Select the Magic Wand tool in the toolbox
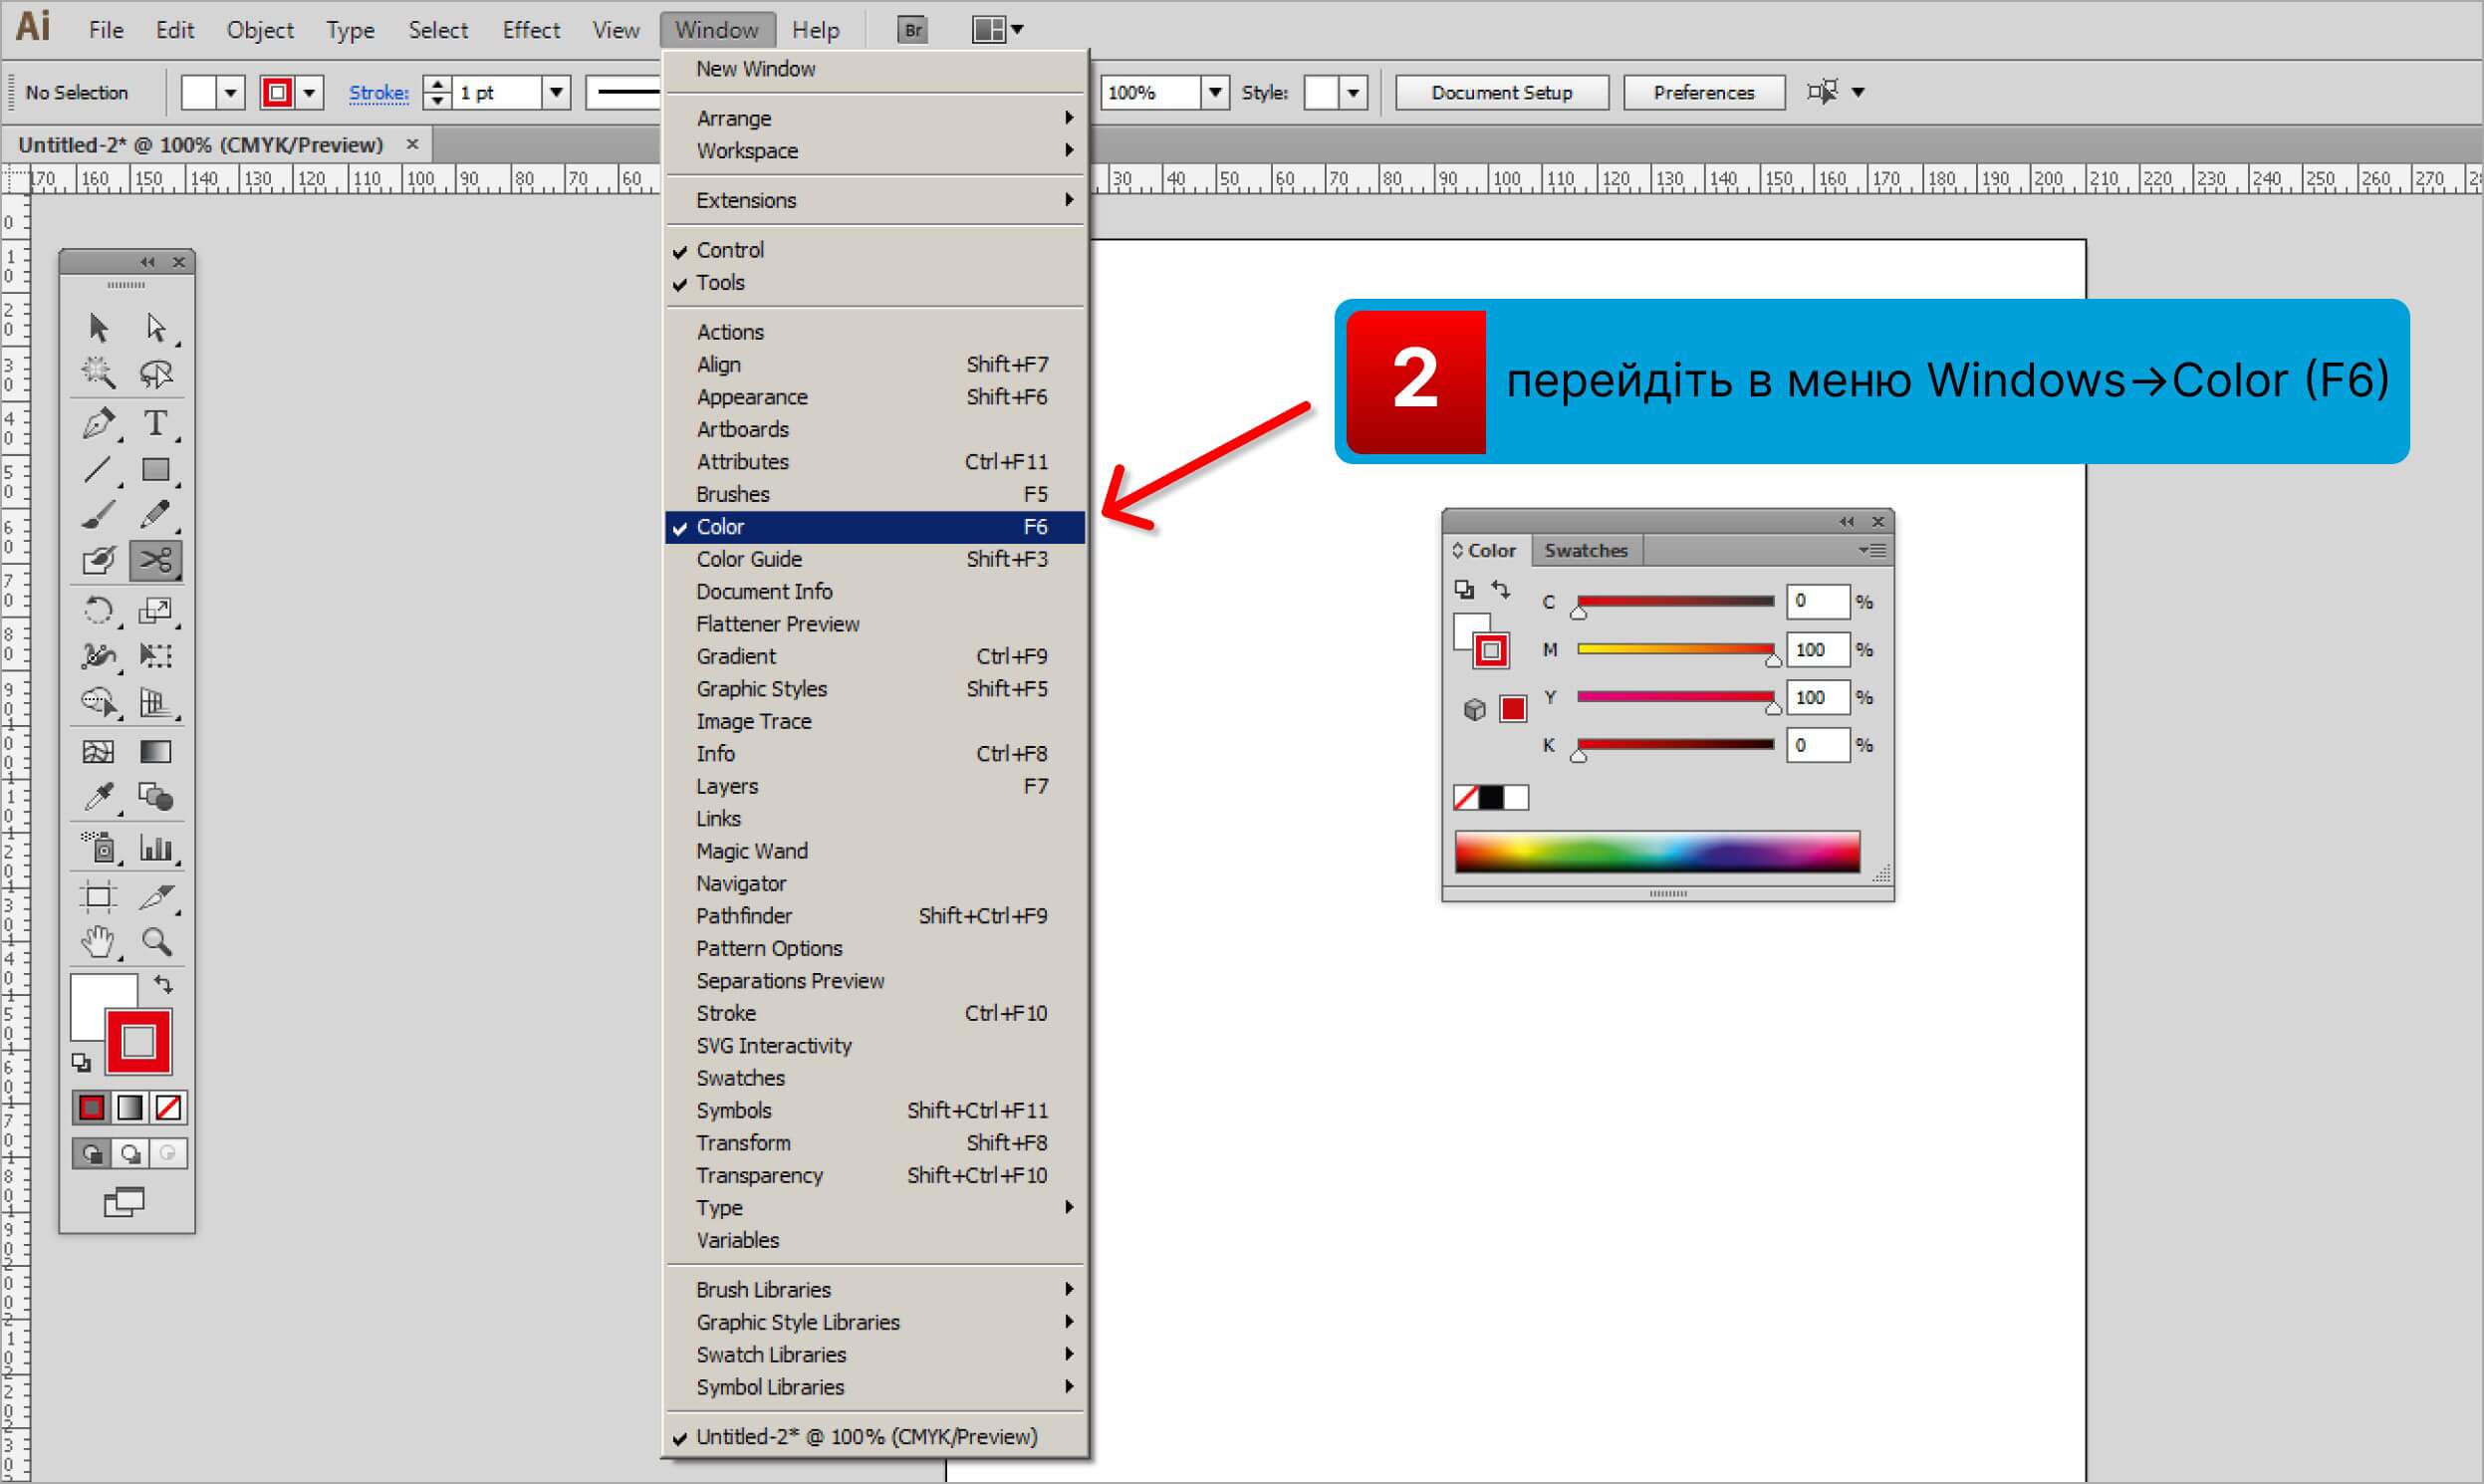Screen dimensions: 2484x1484 pos(98,373)
